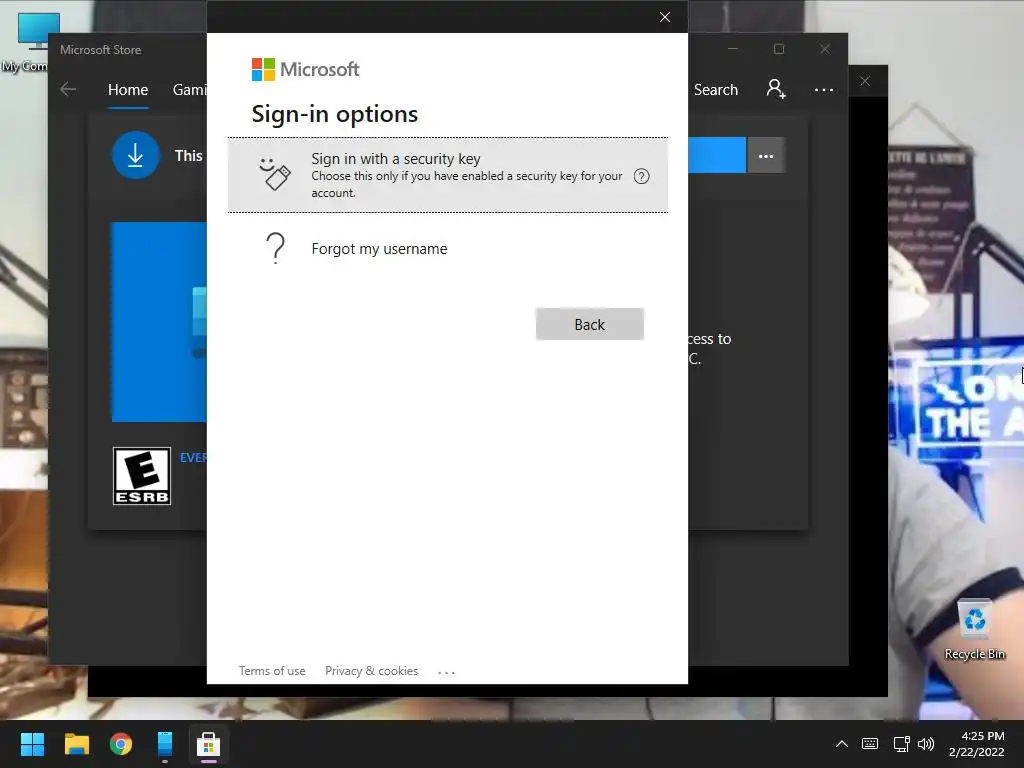Go back in Microsoft Store window
1024x768 pixels.
click(68, 89)
